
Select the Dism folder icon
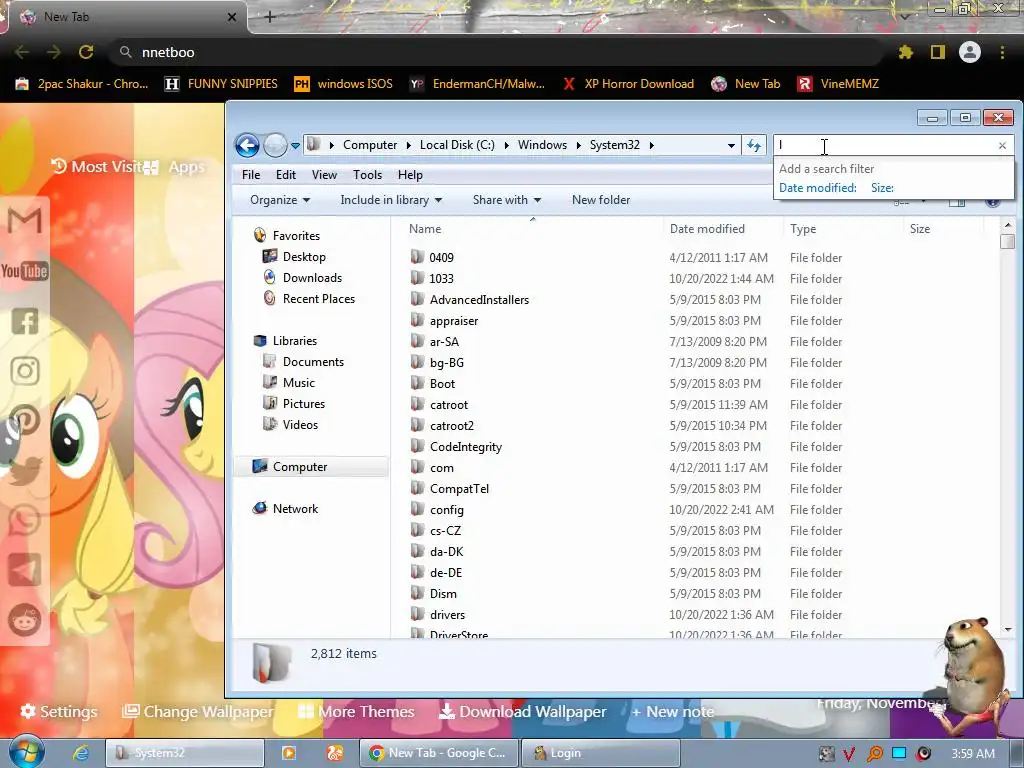click(x=418, y=593)
